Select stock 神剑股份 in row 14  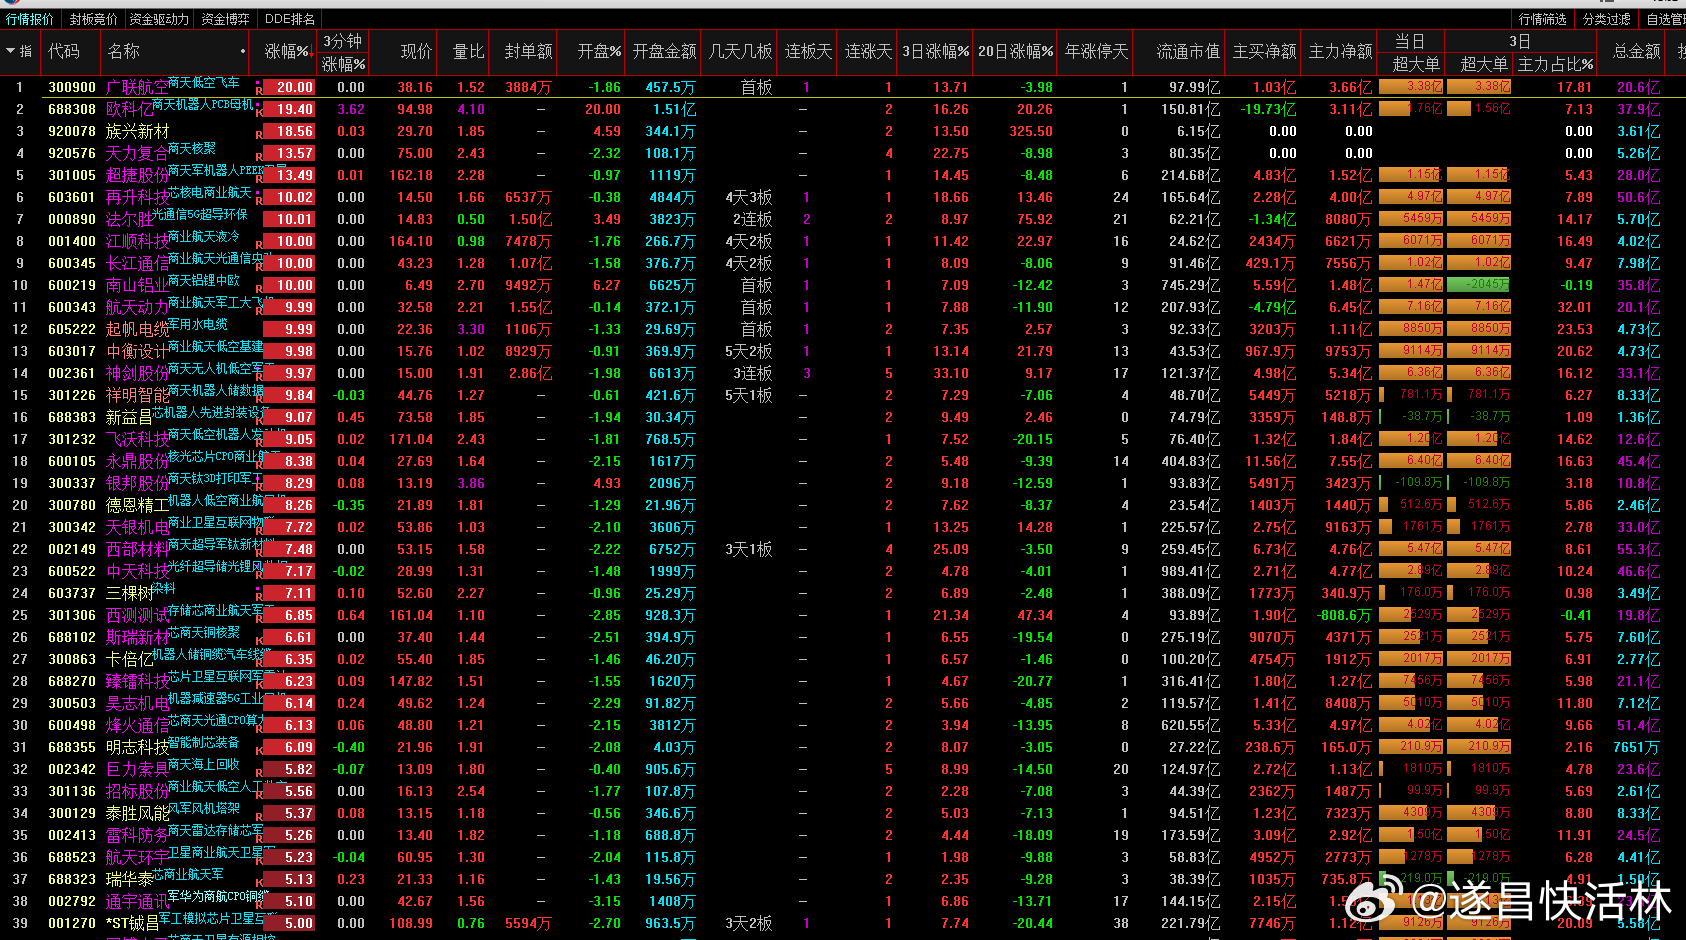137,374
